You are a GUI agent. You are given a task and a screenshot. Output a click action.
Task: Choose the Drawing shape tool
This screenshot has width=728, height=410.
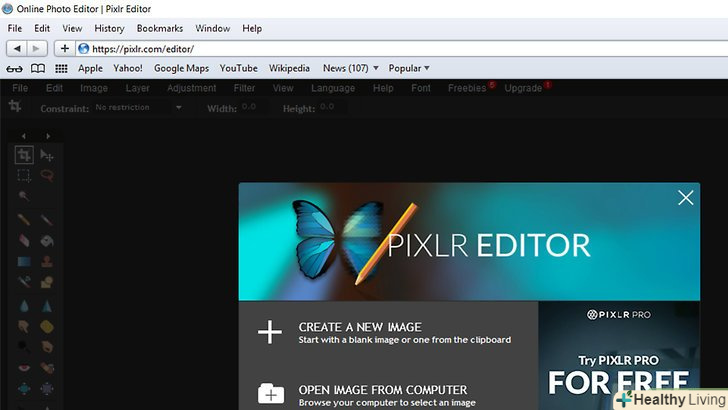(46, 281)
